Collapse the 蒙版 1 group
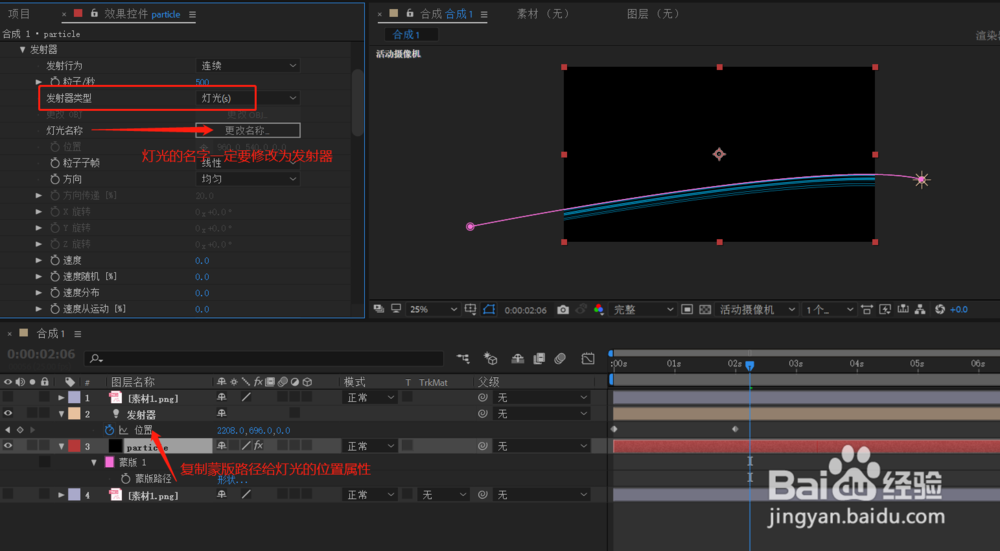 [x=94, y=462]
